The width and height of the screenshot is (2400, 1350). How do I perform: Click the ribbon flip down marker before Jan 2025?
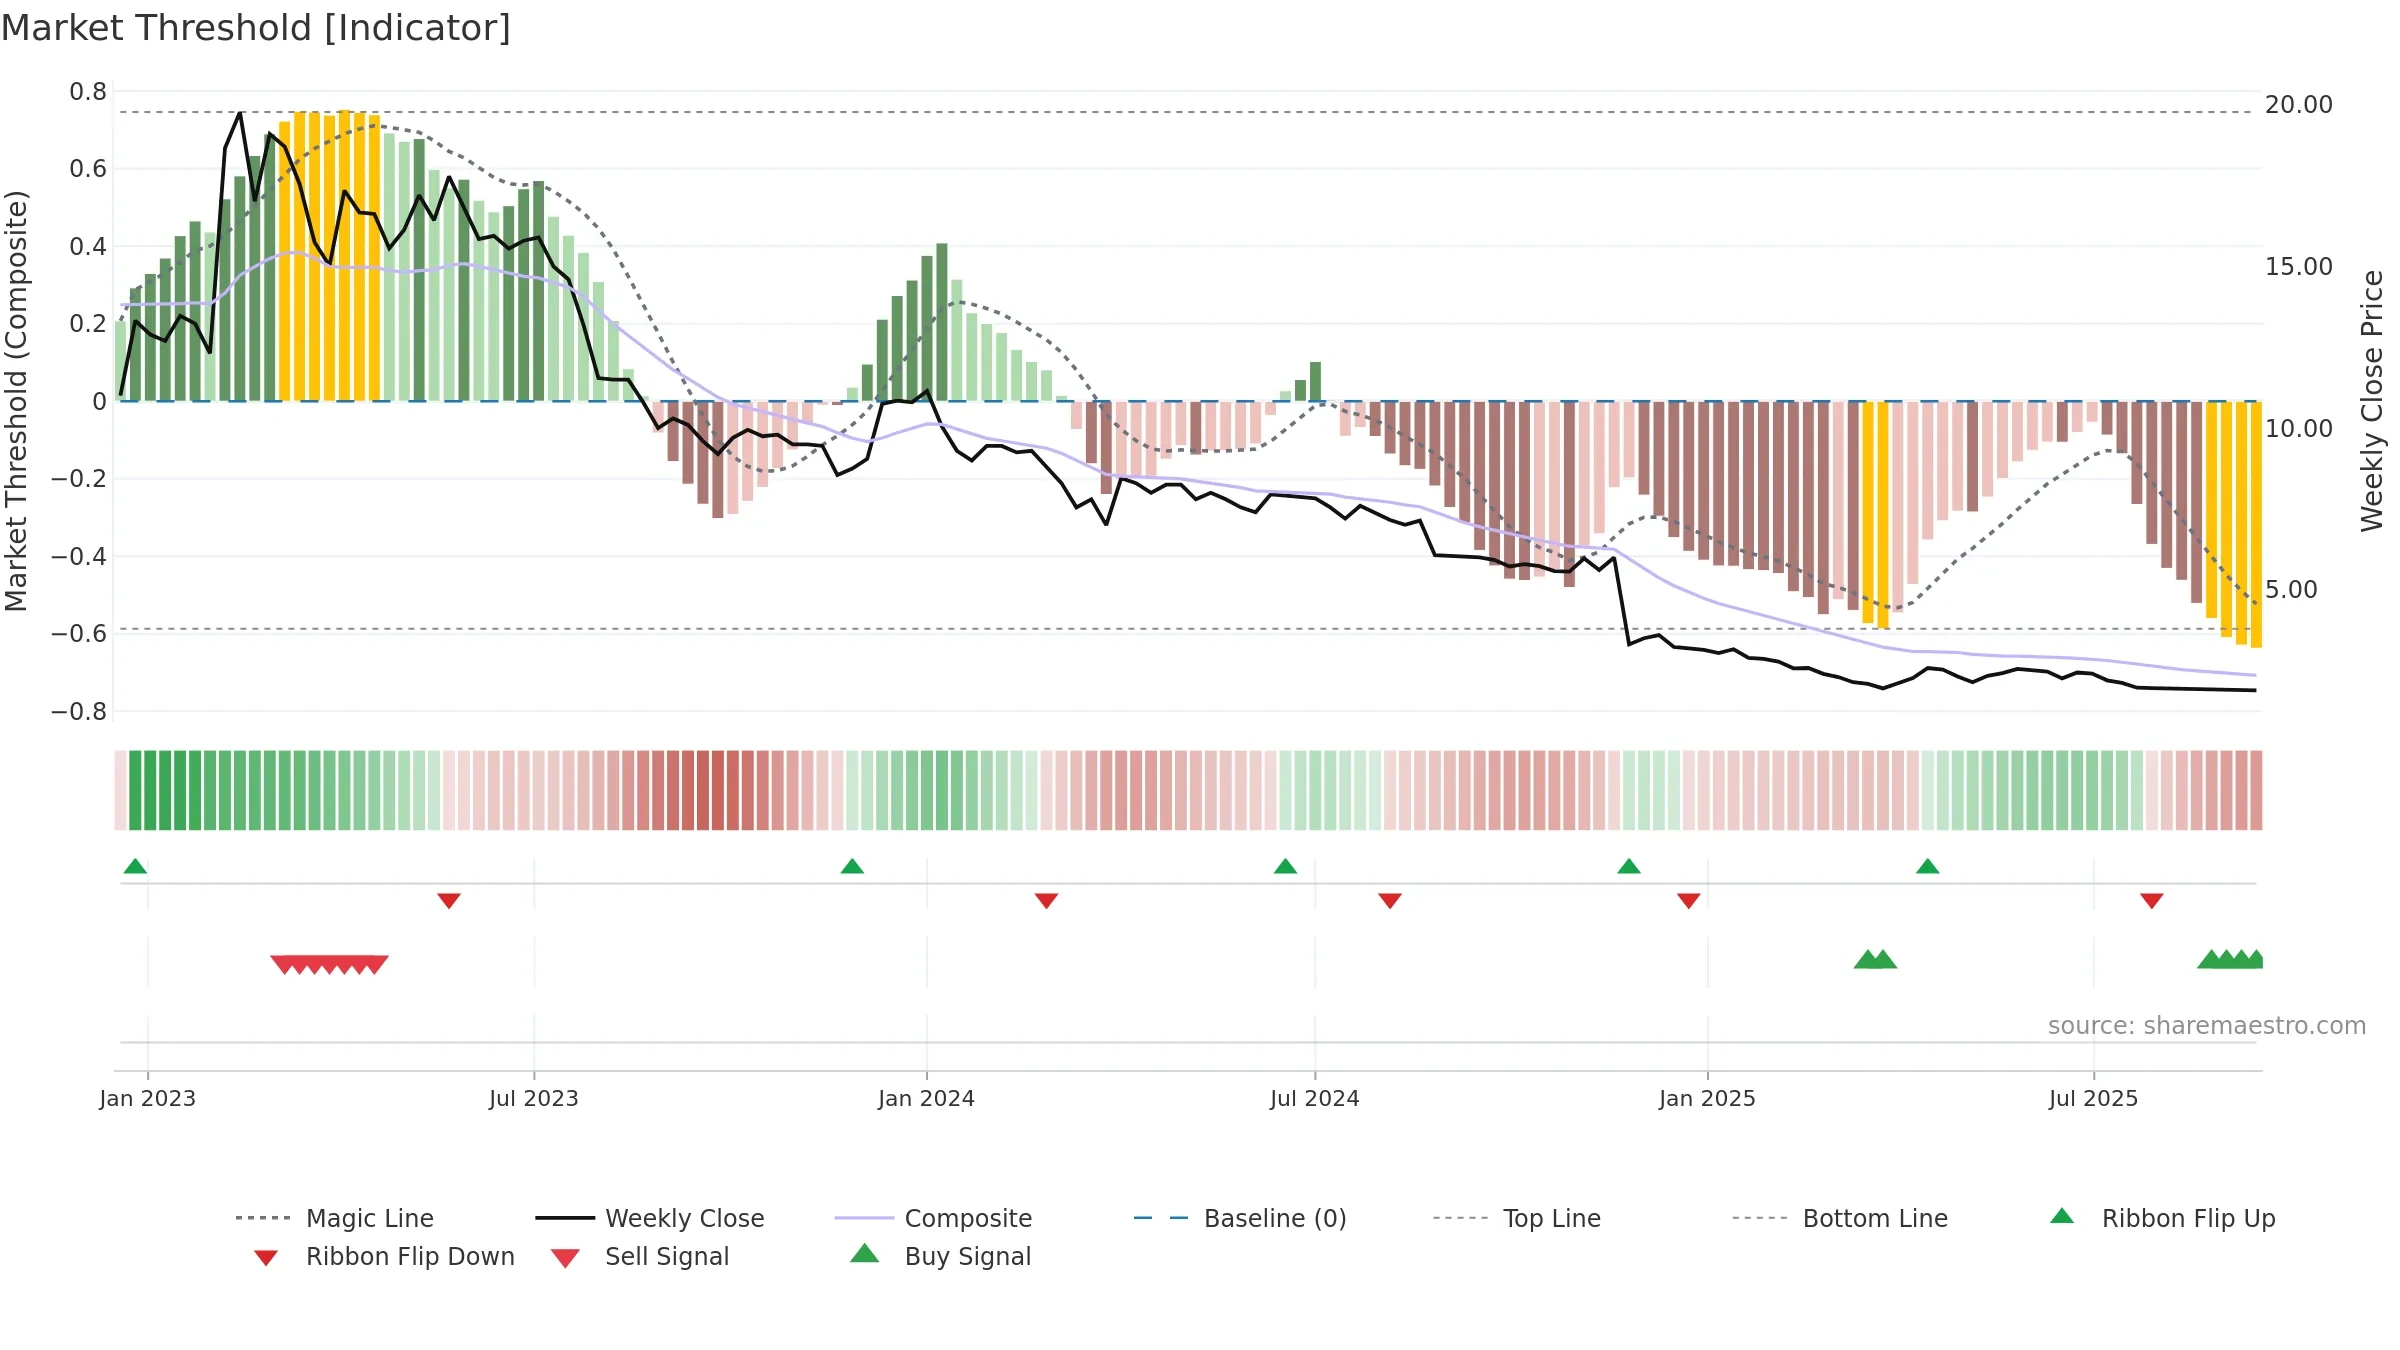1689,901
